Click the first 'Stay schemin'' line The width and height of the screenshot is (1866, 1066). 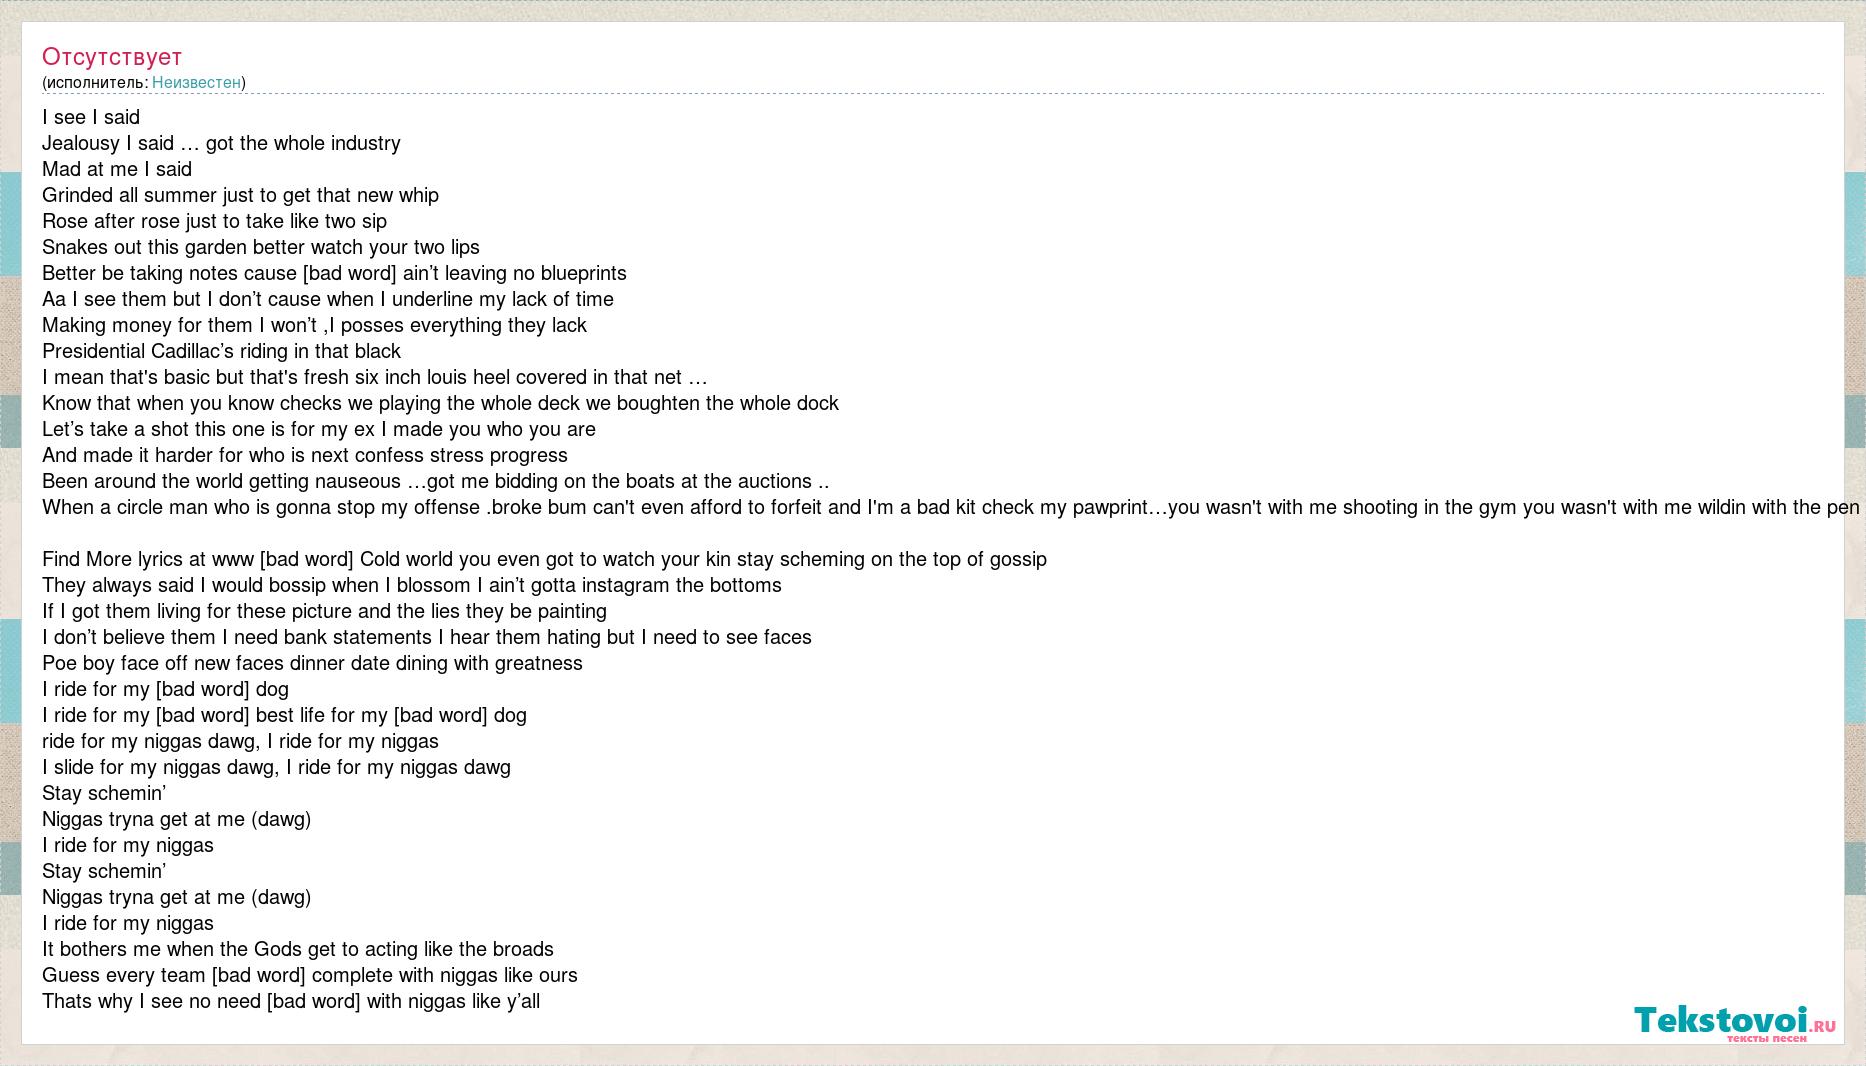104,793
